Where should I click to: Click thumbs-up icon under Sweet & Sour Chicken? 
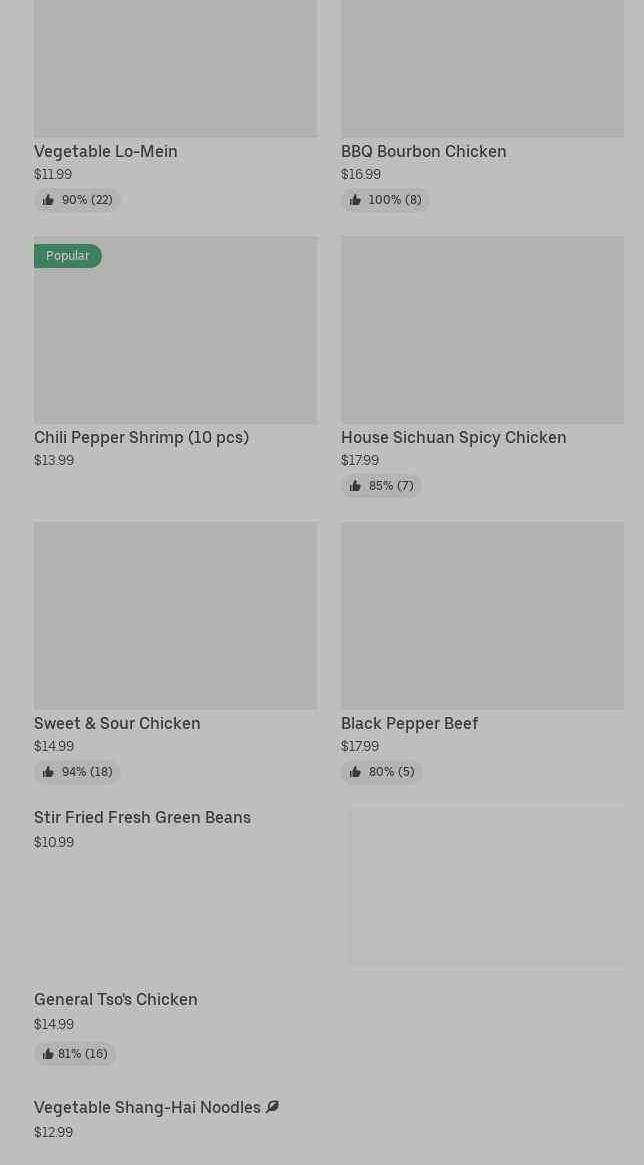tap(48, 772)
